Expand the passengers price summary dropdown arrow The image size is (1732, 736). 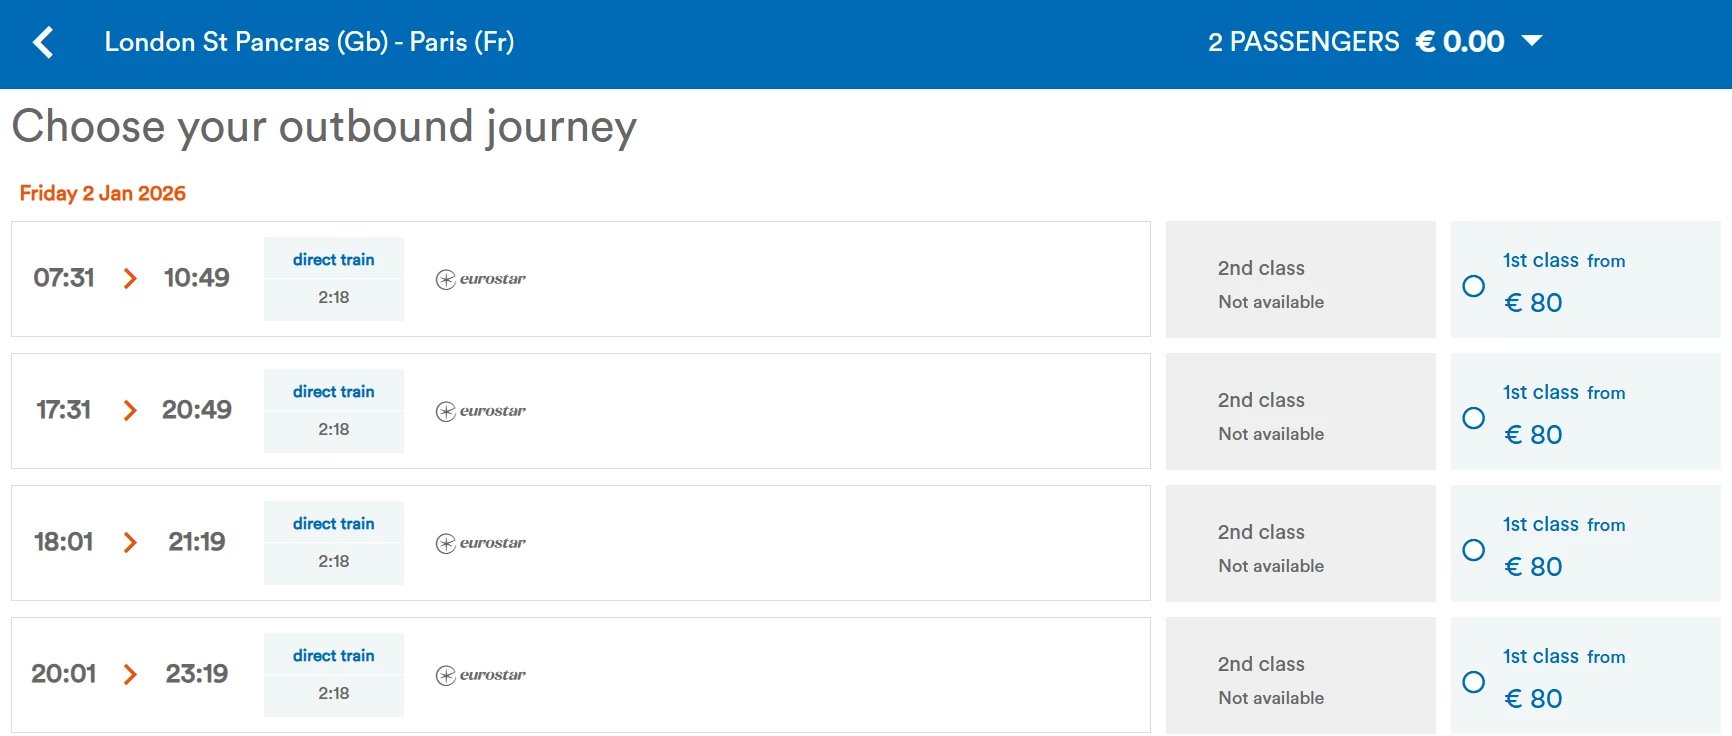tap(1531, 41)
